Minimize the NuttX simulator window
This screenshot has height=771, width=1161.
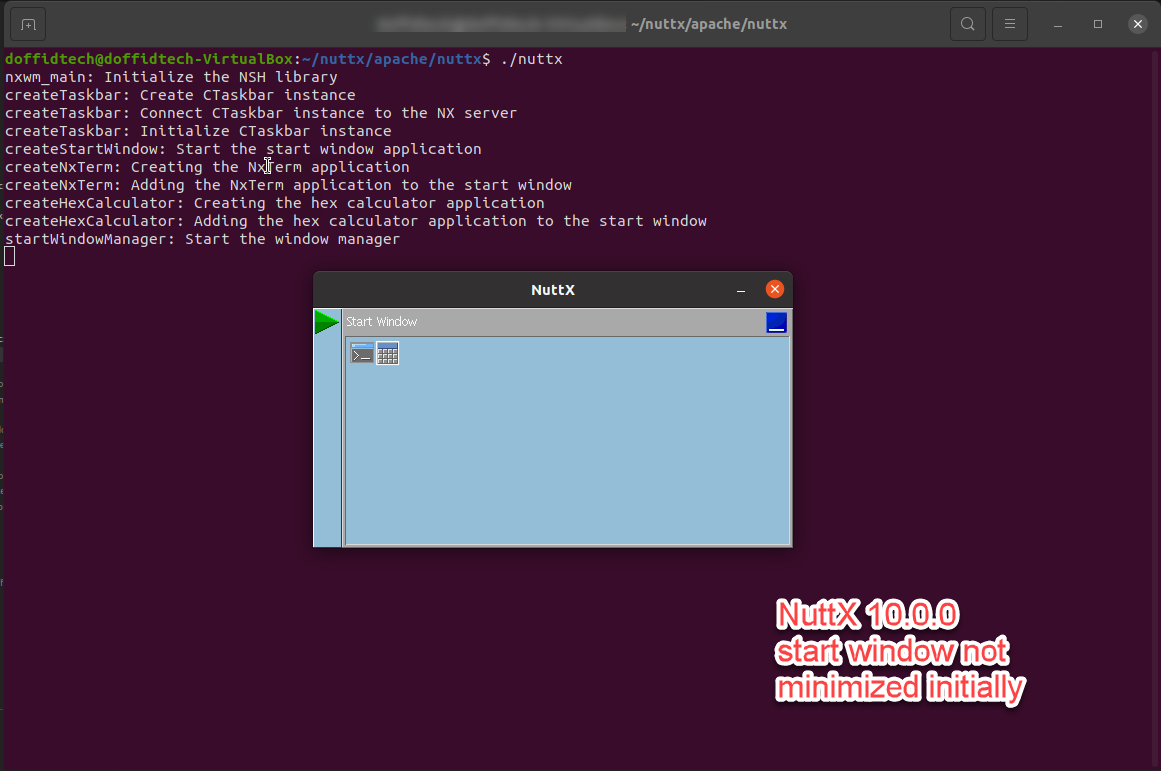click(x=740, y=290)
